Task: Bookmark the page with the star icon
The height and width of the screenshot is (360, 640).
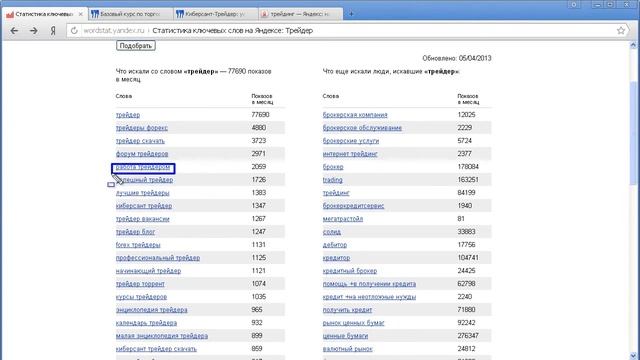Action: tap(621, 31)
